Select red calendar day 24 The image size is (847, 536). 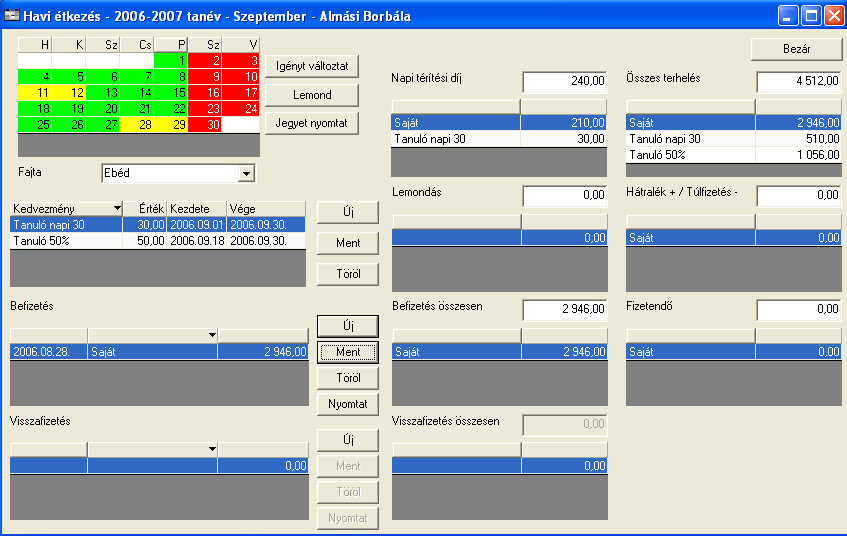241,109
